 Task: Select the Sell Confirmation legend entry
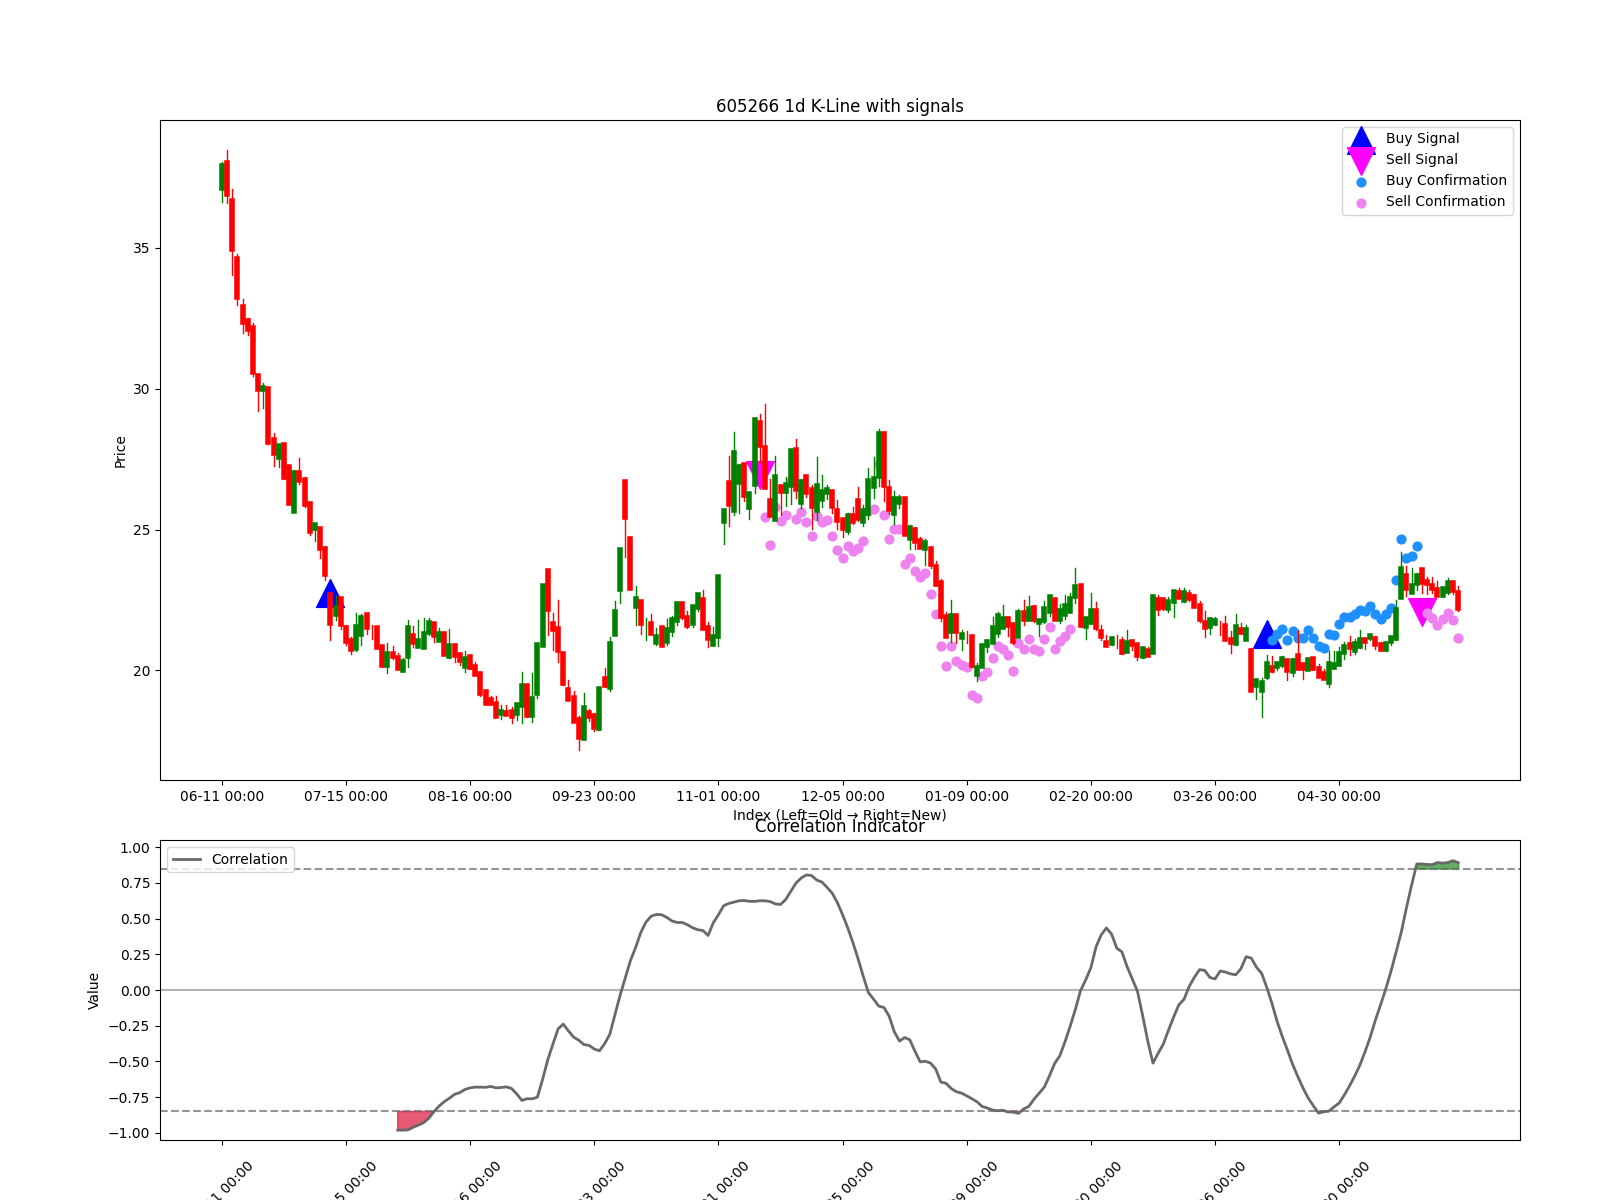1445,201
